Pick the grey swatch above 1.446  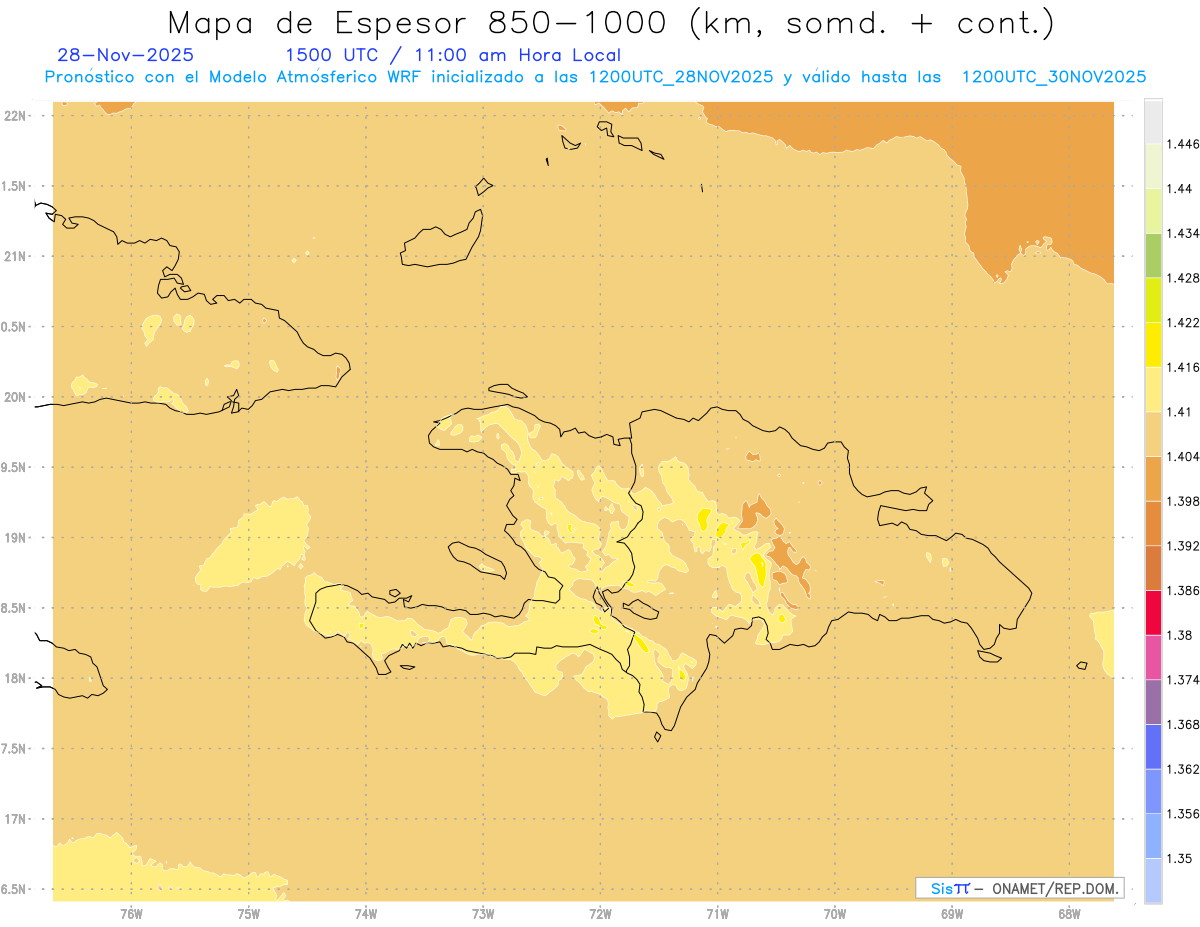pos(1153,121)
